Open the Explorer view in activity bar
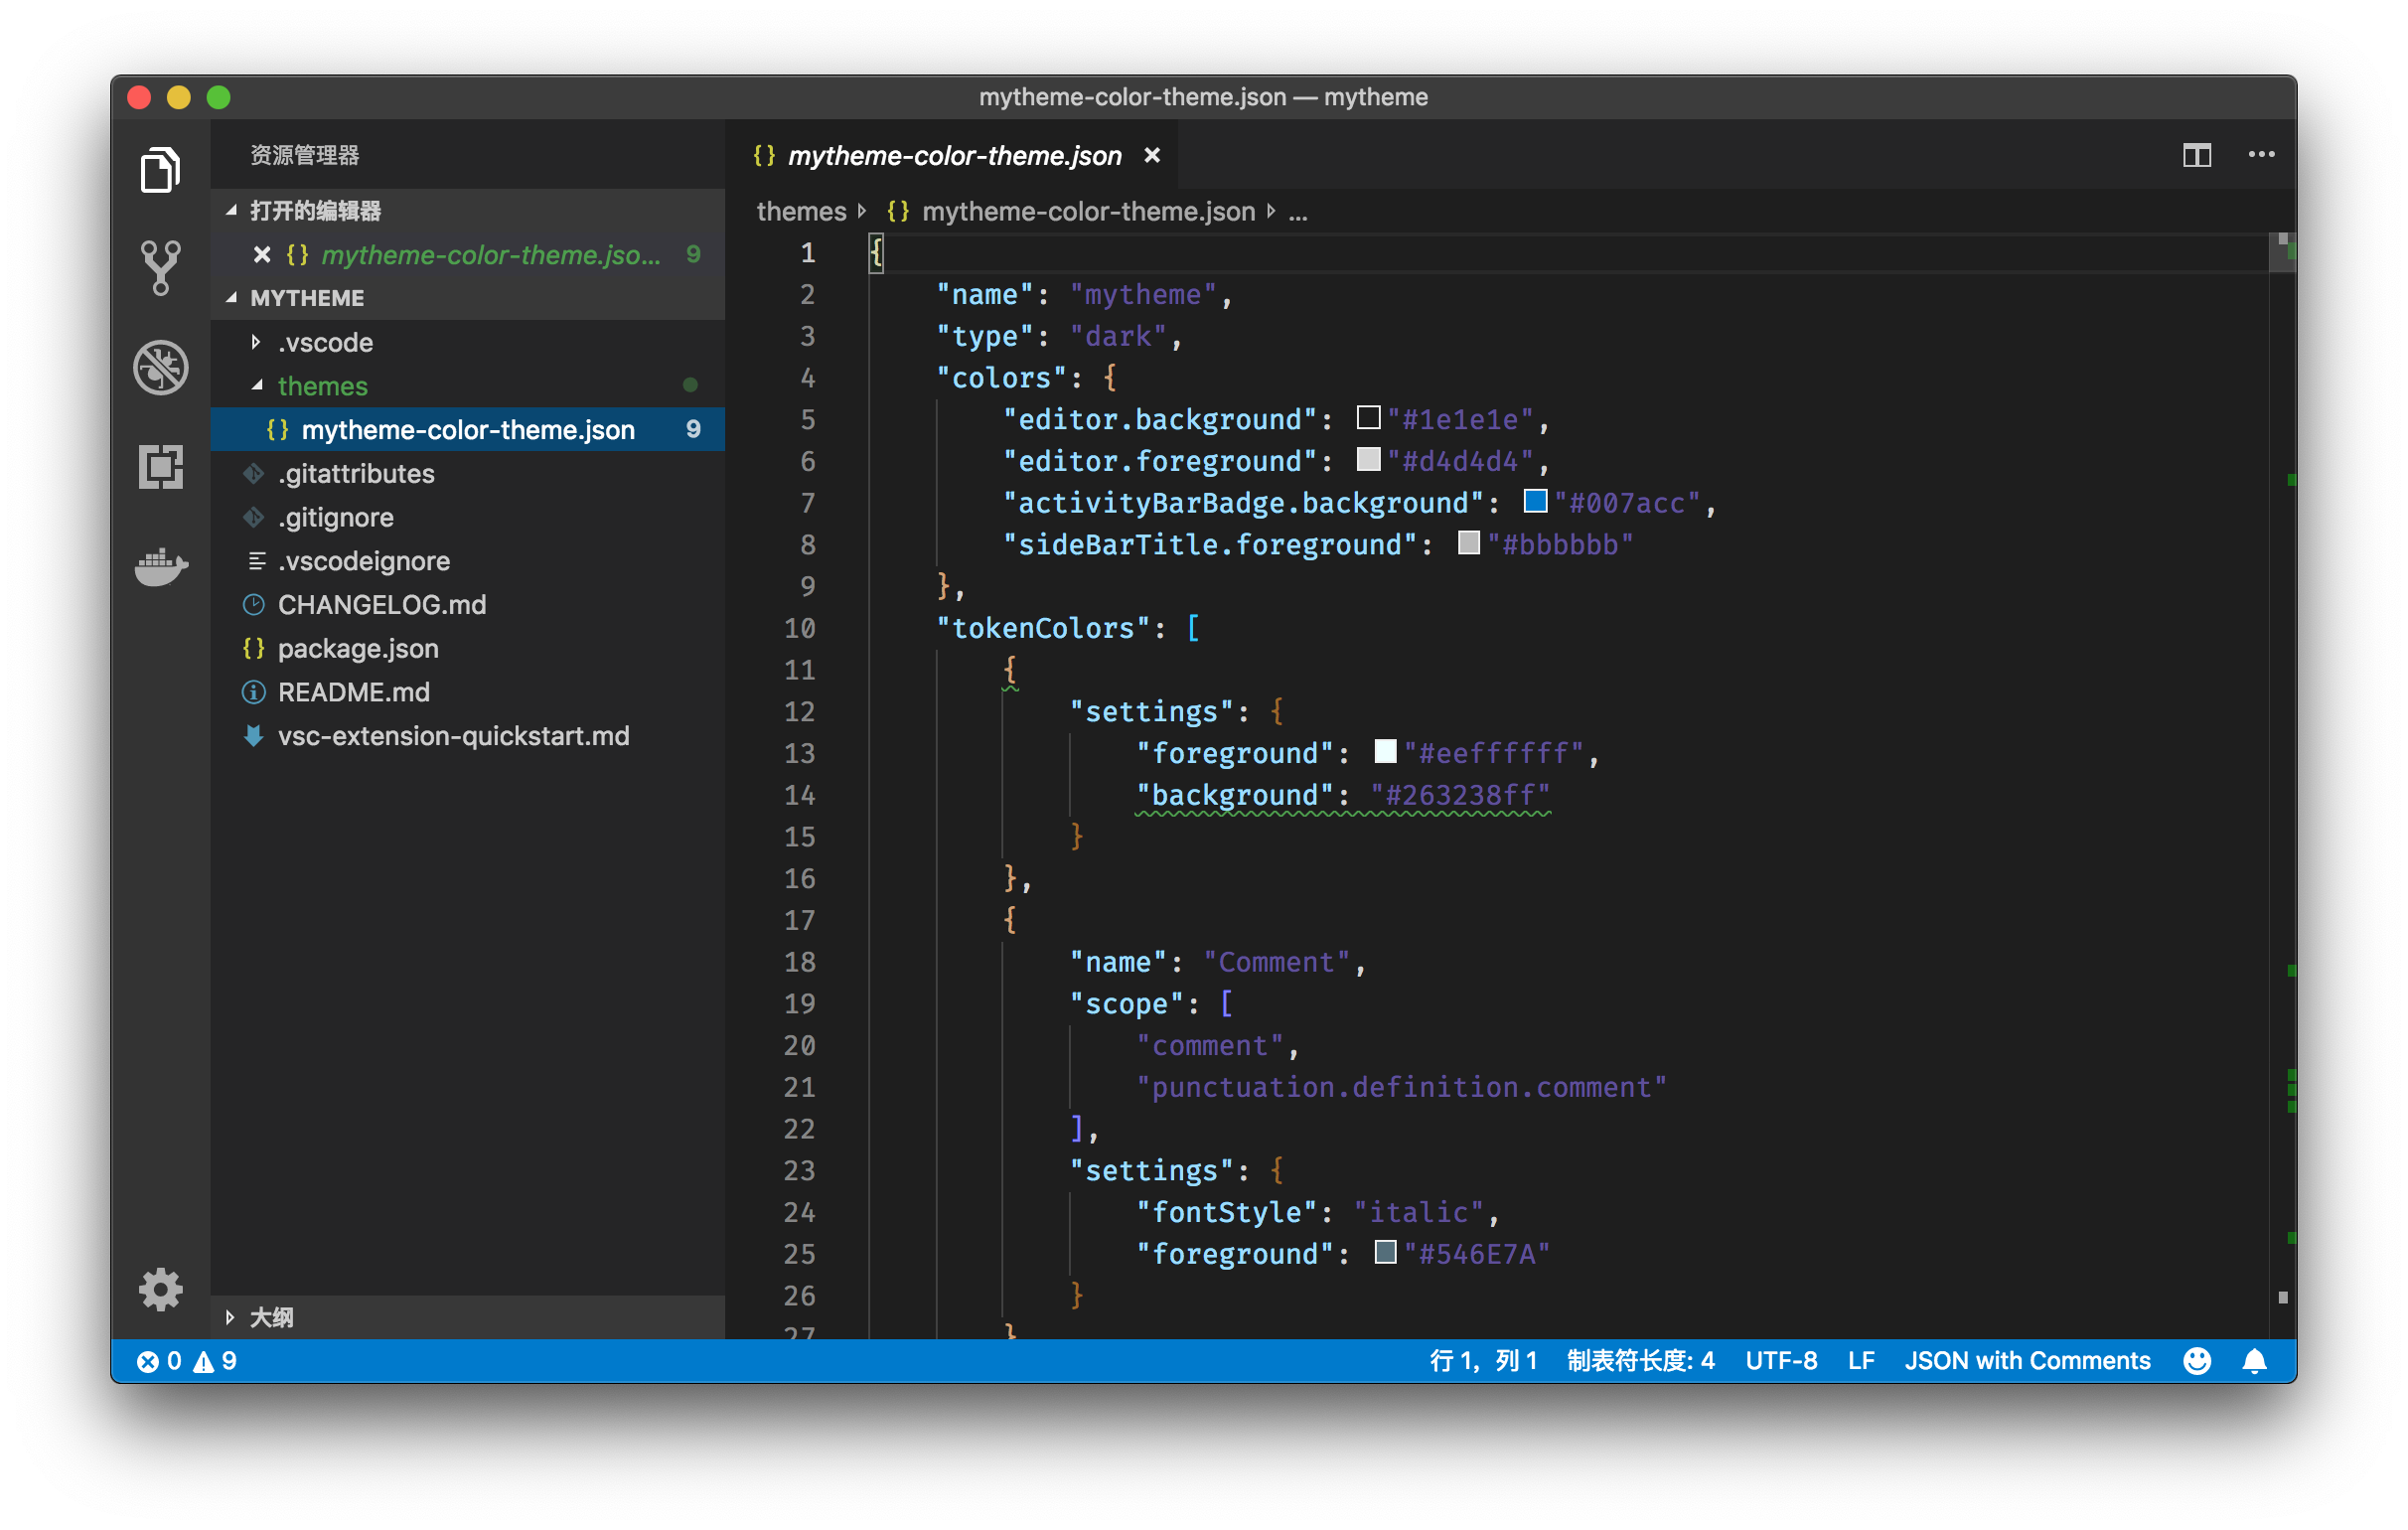The height and width of the screenshot is (1530, 2408). pos(160,169)
